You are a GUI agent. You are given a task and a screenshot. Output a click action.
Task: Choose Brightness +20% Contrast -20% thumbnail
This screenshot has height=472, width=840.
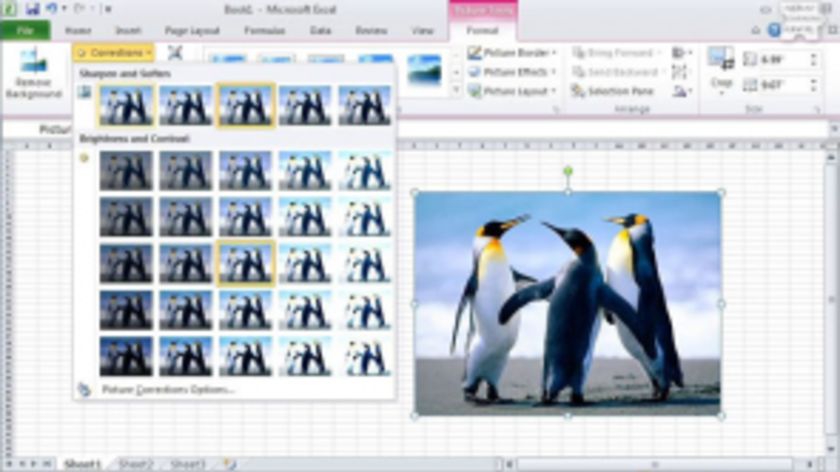pos(305,217)
